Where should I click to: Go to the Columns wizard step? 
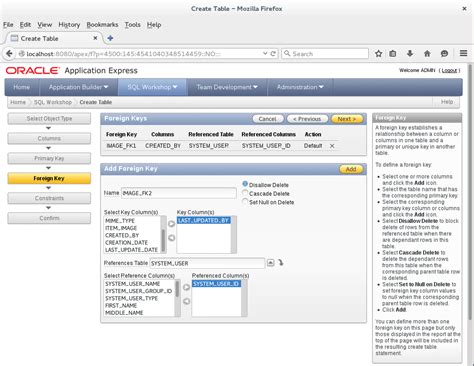pyautogui.click(x=49, y=138)
